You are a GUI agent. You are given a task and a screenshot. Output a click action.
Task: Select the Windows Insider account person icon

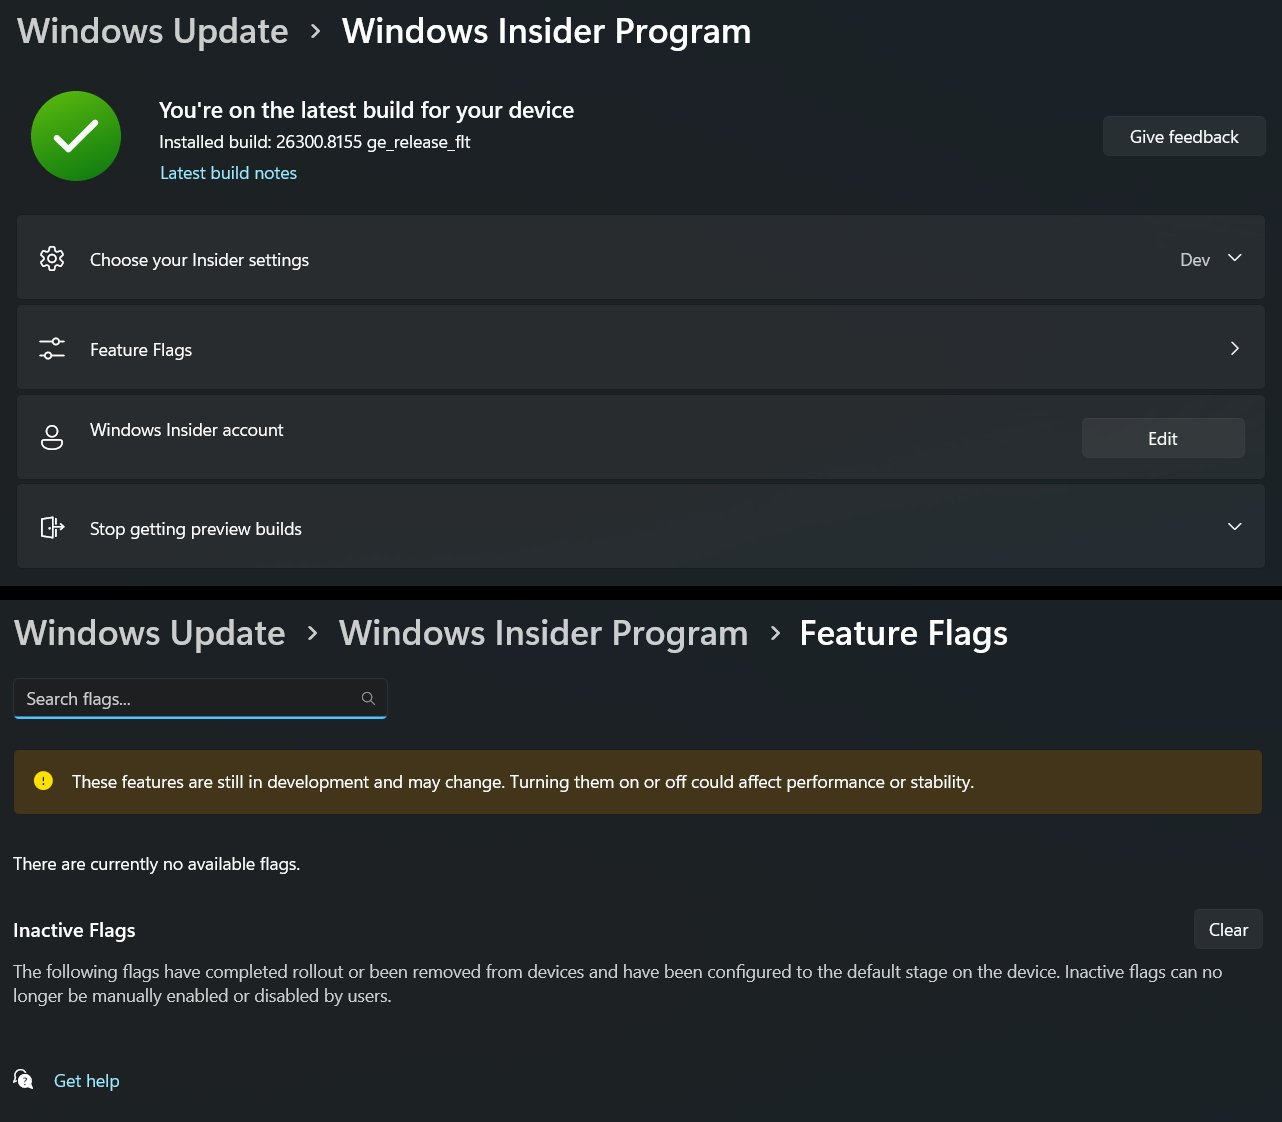pyautogui.click(x=52, y=437)
